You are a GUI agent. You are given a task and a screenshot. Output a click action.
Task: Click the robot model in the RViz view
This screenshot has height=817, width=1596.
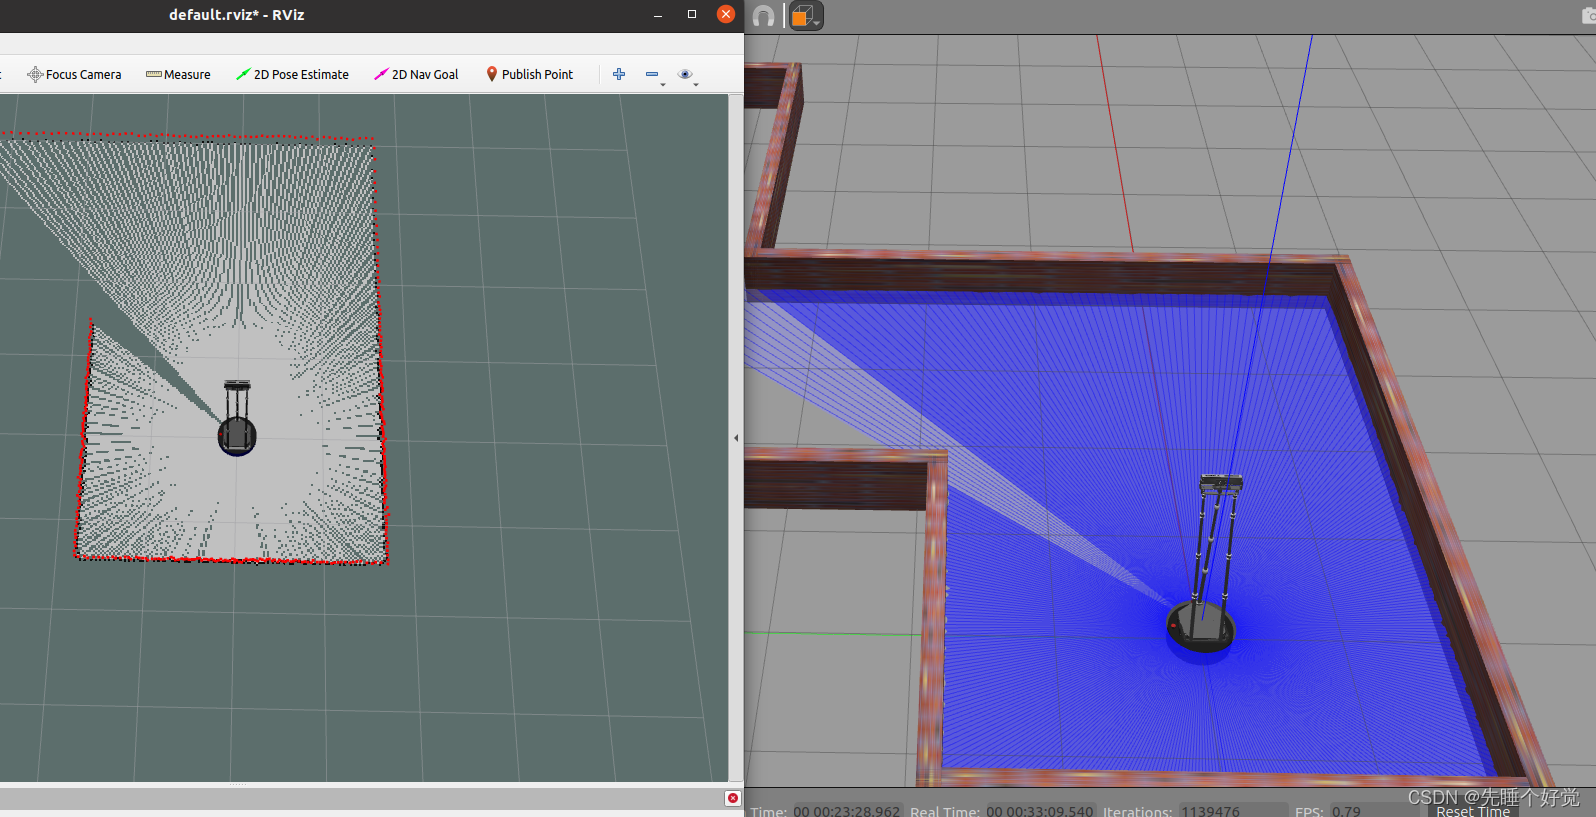click(237, 418)
